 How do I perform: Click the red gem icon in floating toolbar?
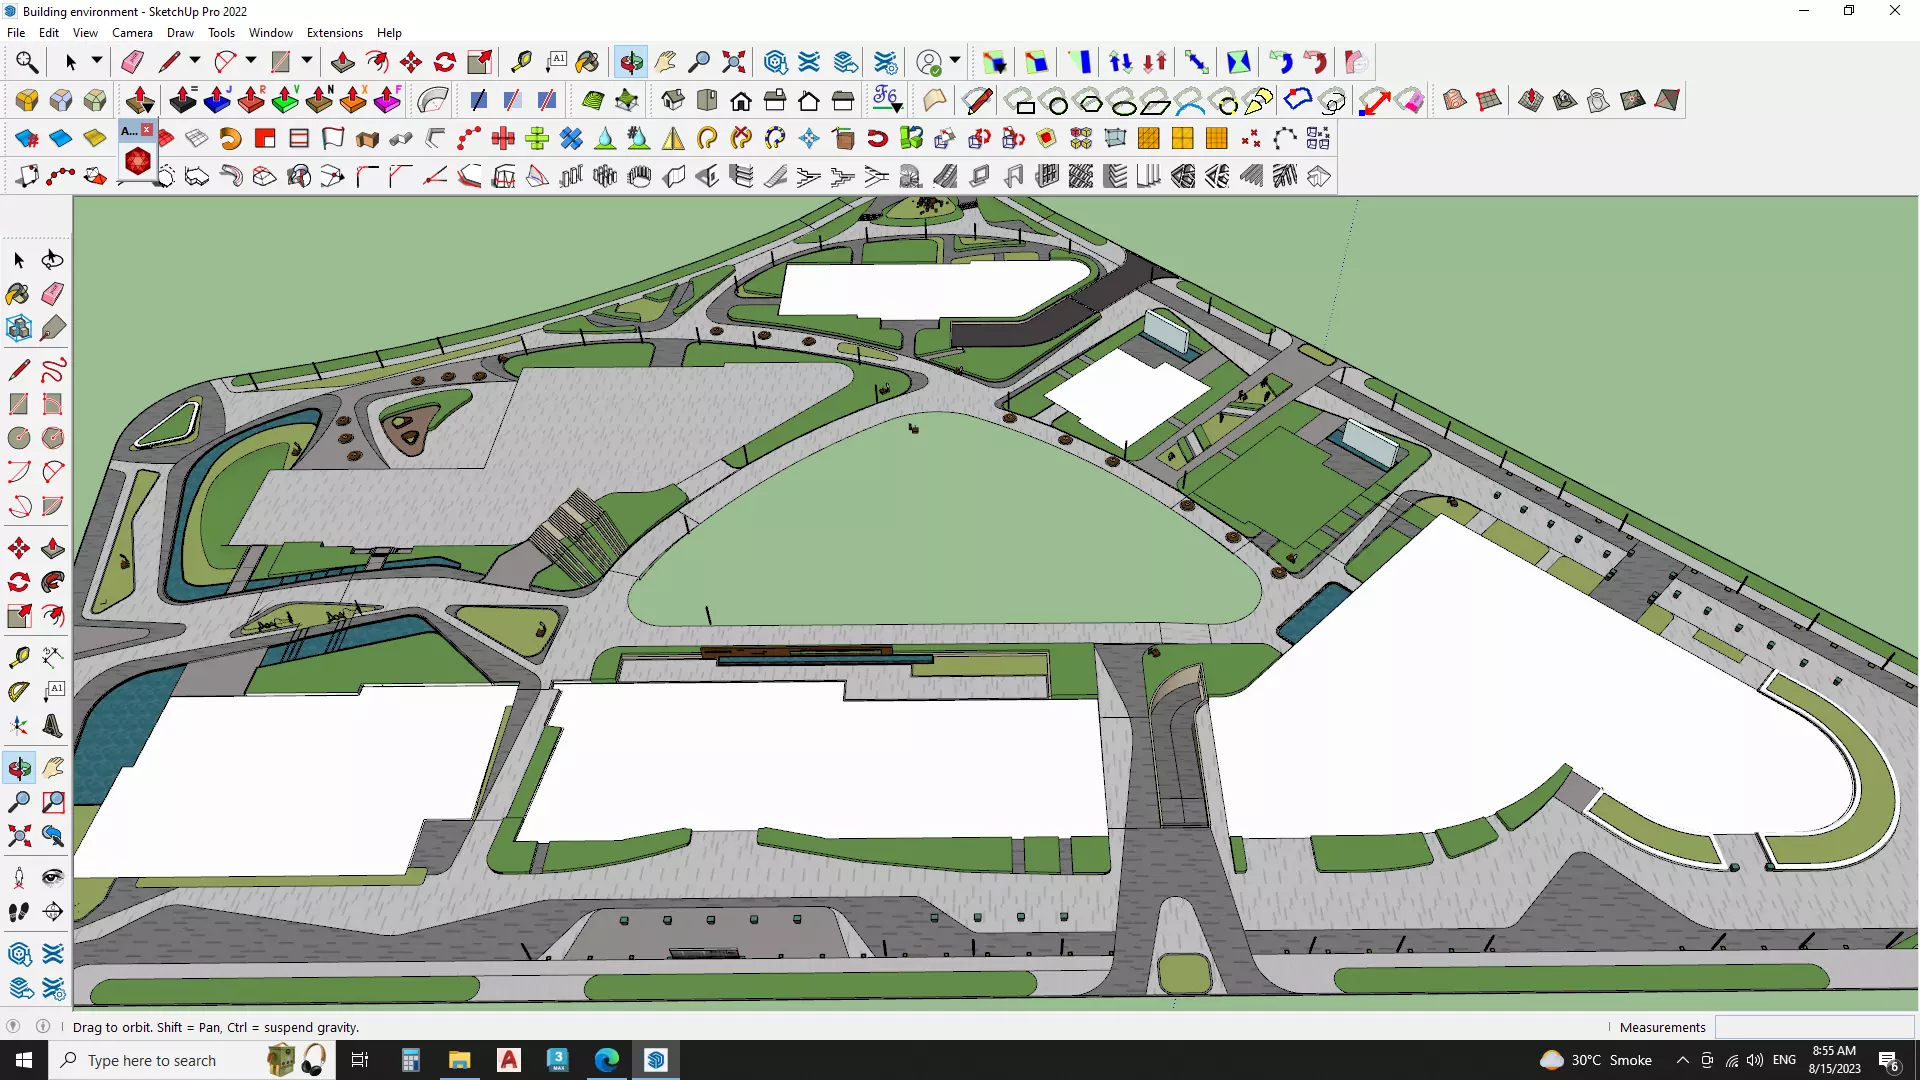coord(137,161)
